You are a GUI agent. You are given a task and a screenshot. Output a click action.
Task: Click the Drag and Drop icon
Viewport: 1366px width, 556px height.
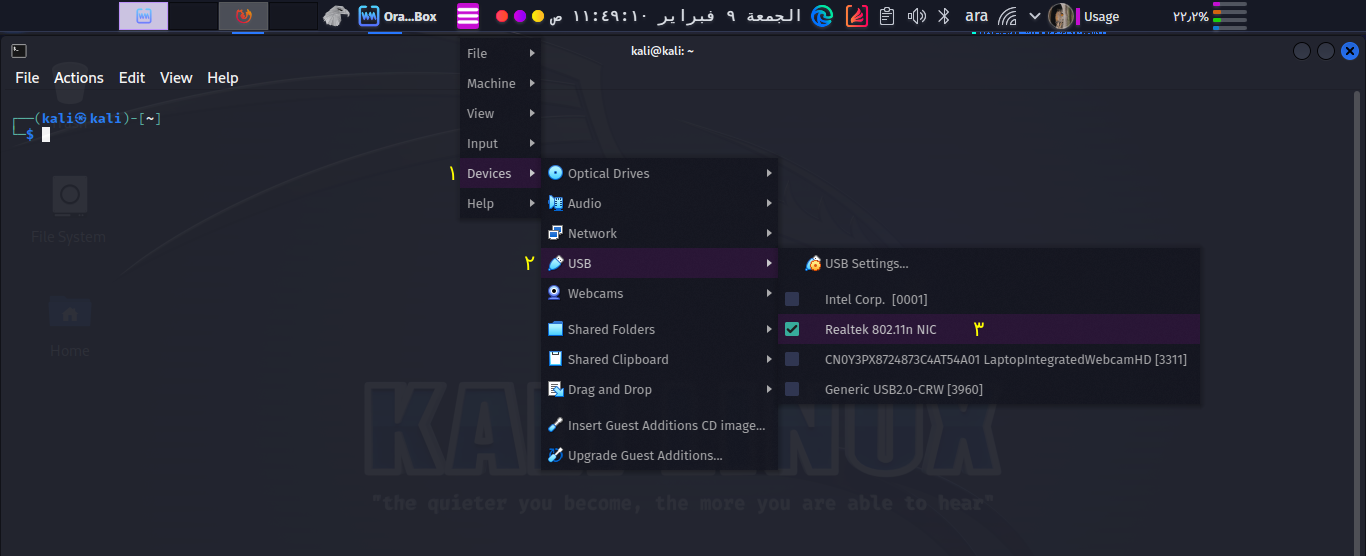tap(556, 389)
